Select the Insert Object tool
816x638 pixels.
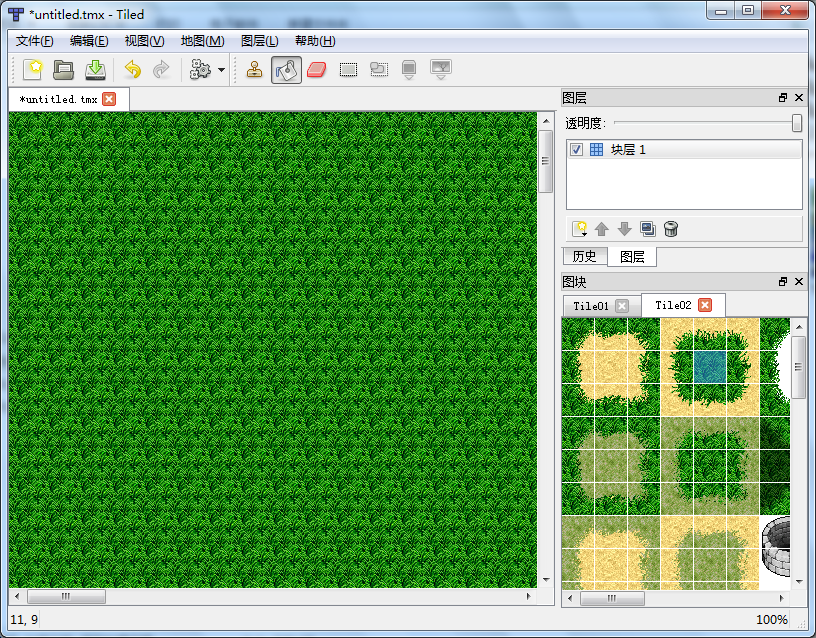click(409, 69)
